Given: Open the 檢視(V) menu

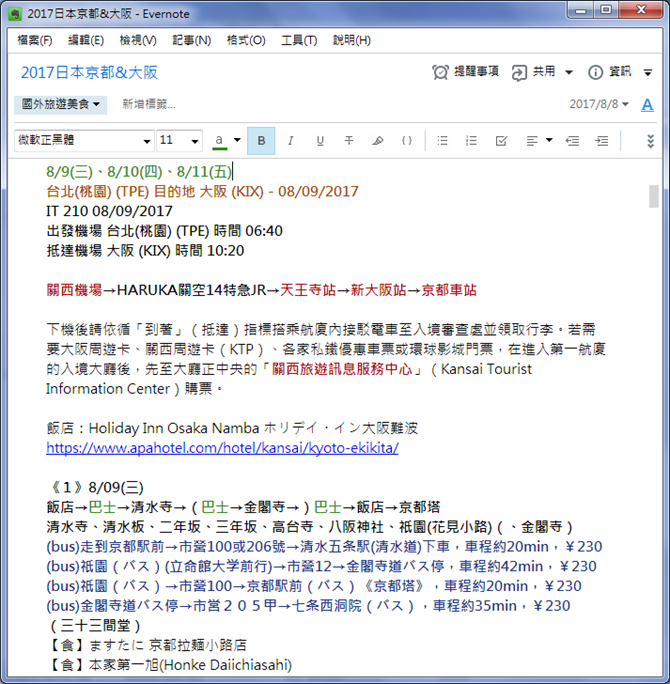Looking at the screenshot, I should point(138,41).
